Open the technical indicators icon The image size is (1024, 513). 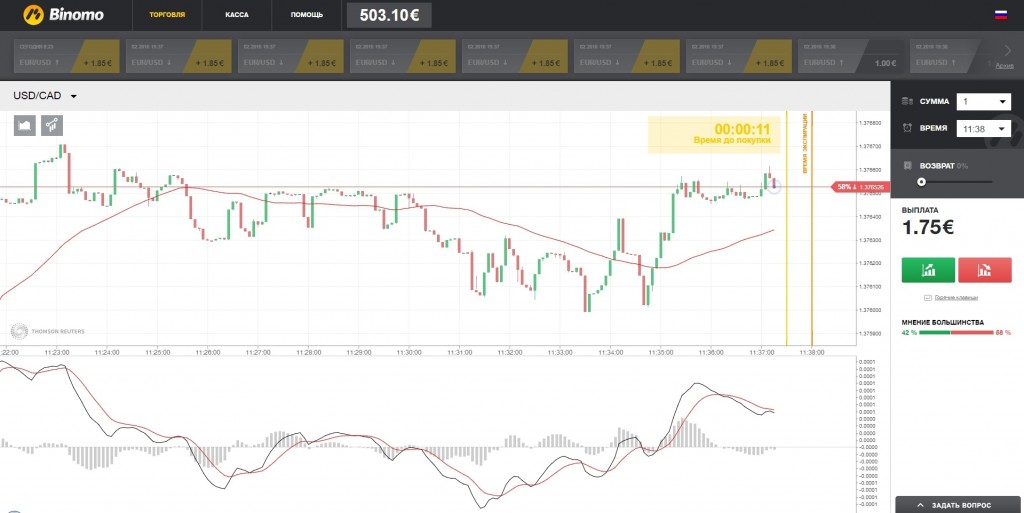click(x=52, y=125)
